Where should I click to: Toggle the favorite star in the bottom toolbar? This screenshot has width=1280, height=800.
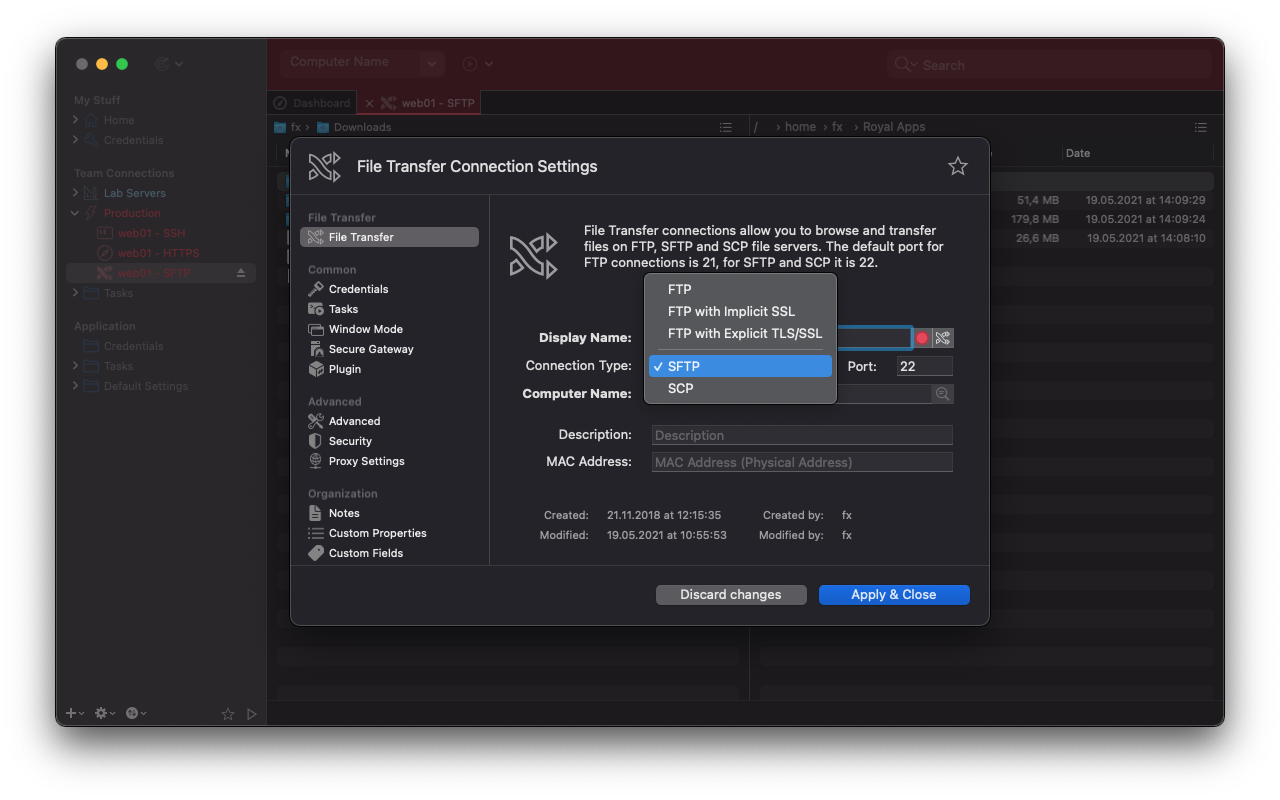(x=227, y=713)
